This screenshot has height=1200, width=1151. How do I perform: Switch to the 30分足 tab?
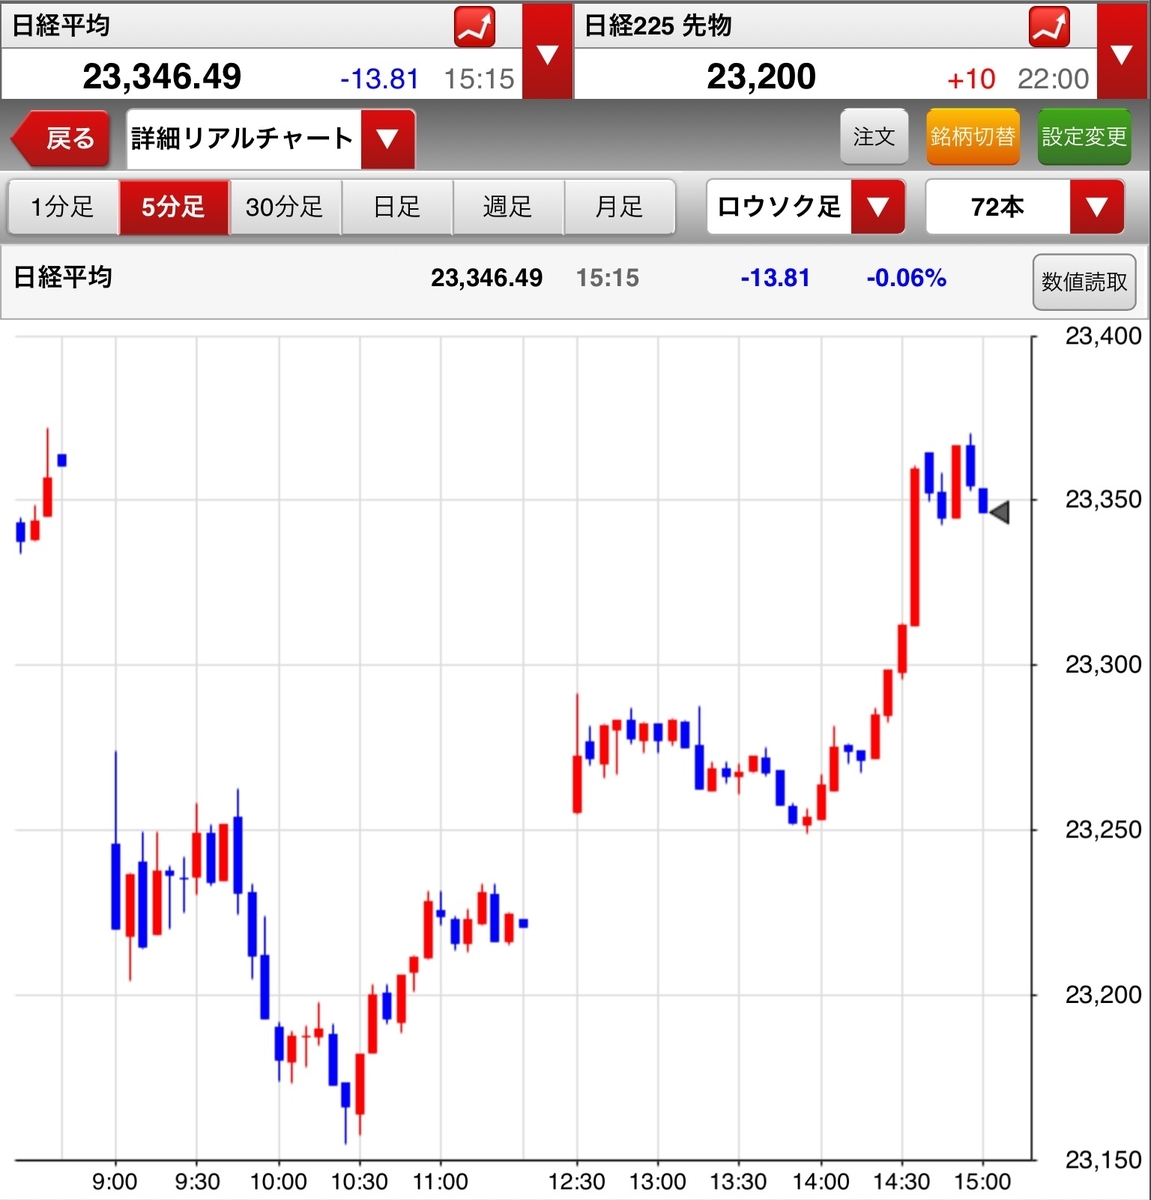point(285,207)
